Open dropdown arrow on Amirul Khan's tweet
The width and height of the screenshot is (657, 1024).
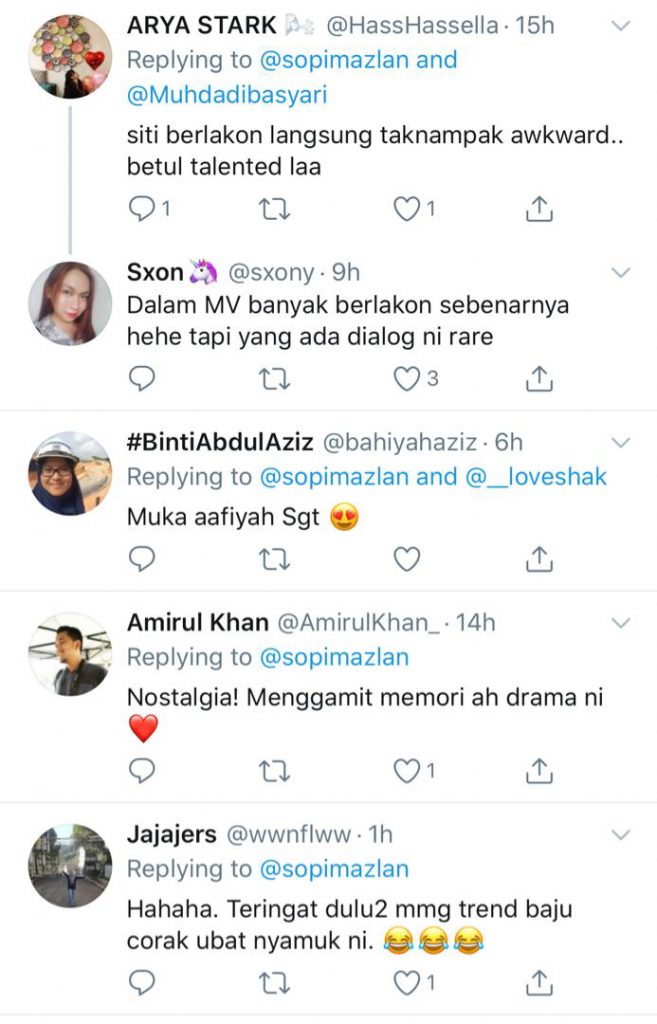pyautogui.click(x=621, y=623)
